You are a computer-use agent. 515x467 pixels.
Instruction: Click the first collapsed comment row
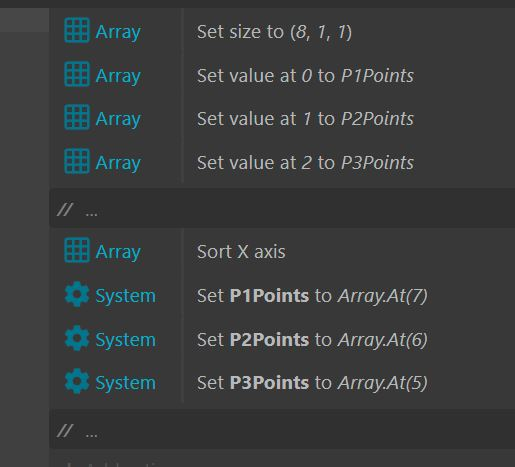point(282,208)
